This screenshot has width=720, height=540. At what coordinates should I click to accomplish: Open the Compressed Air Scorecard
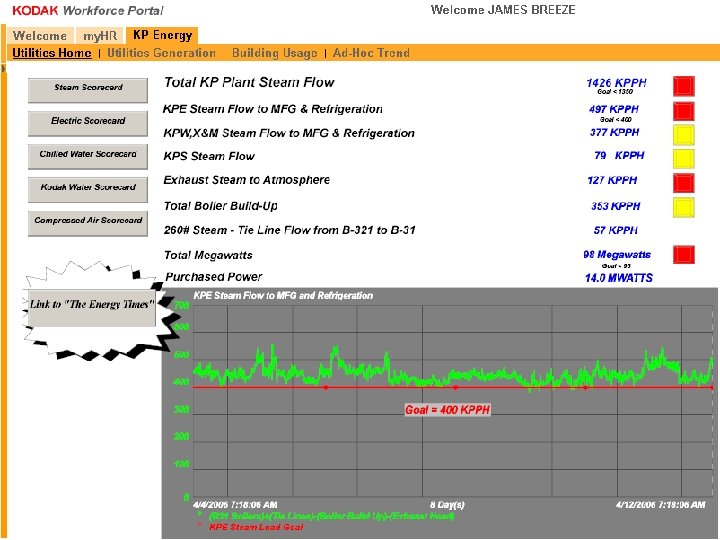(x=88, y=223)
